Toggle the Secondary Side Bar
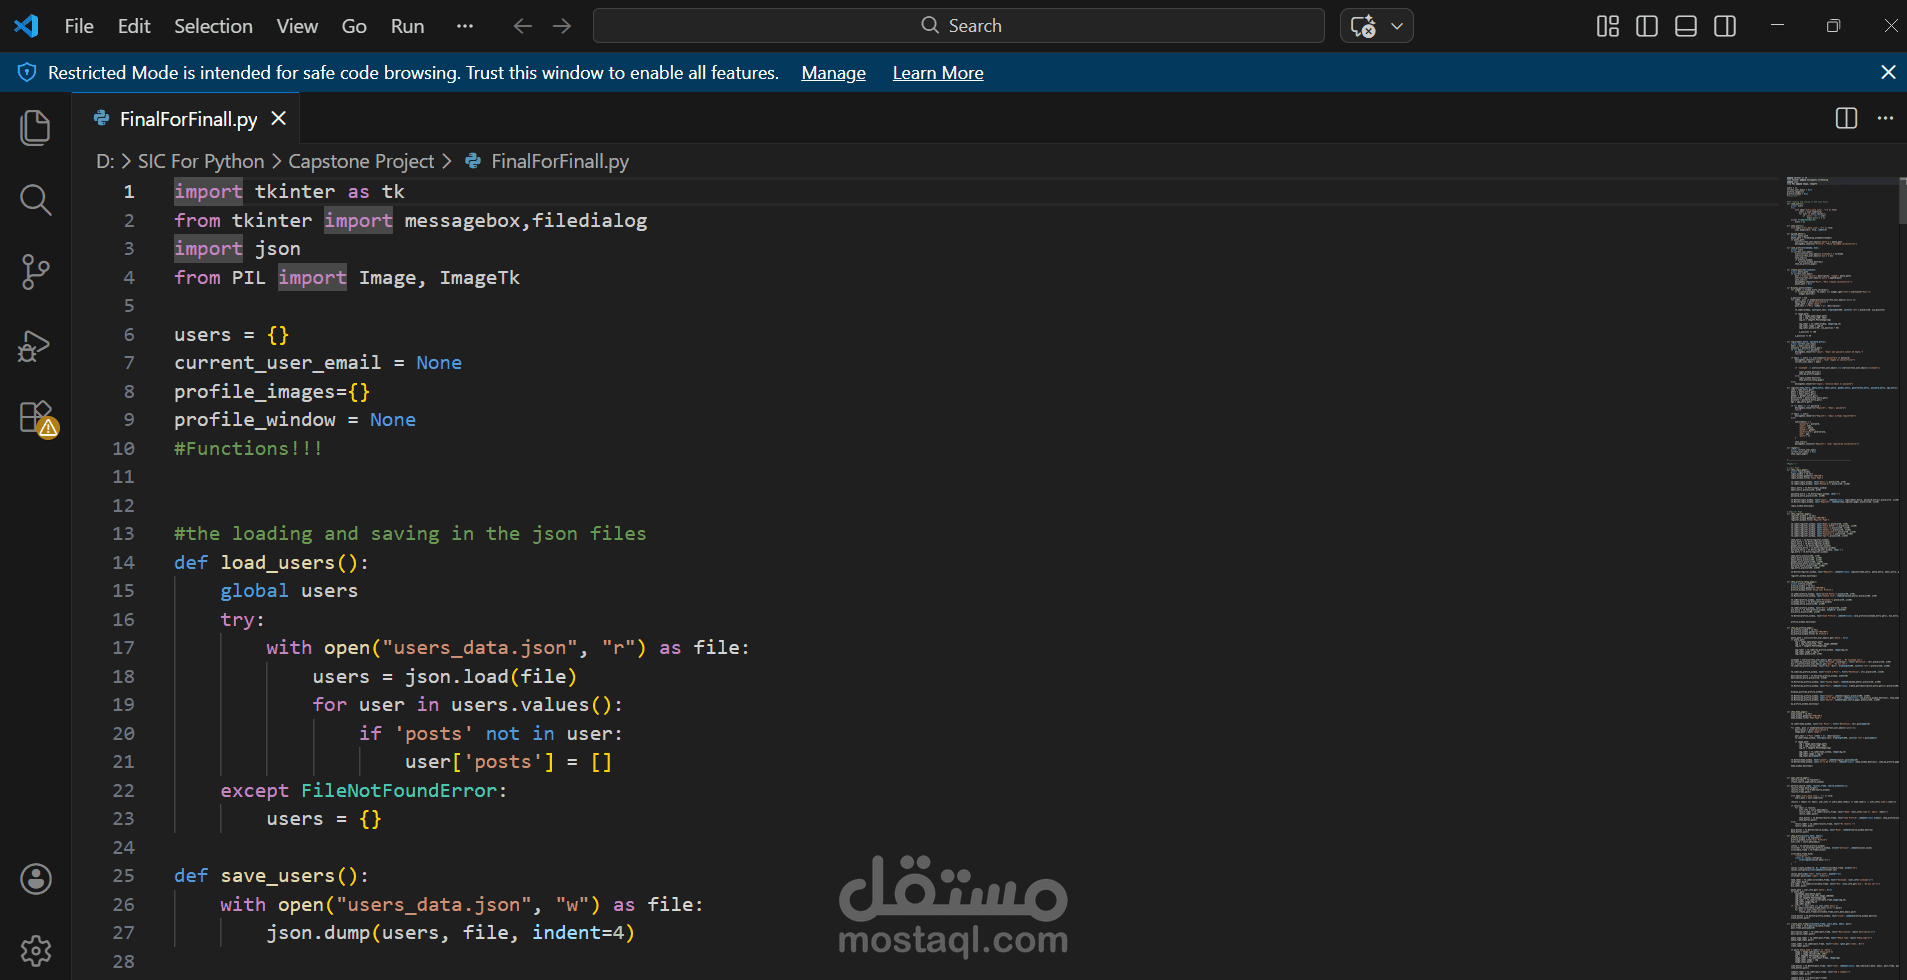The image size is (1907, 980). 1725,26
